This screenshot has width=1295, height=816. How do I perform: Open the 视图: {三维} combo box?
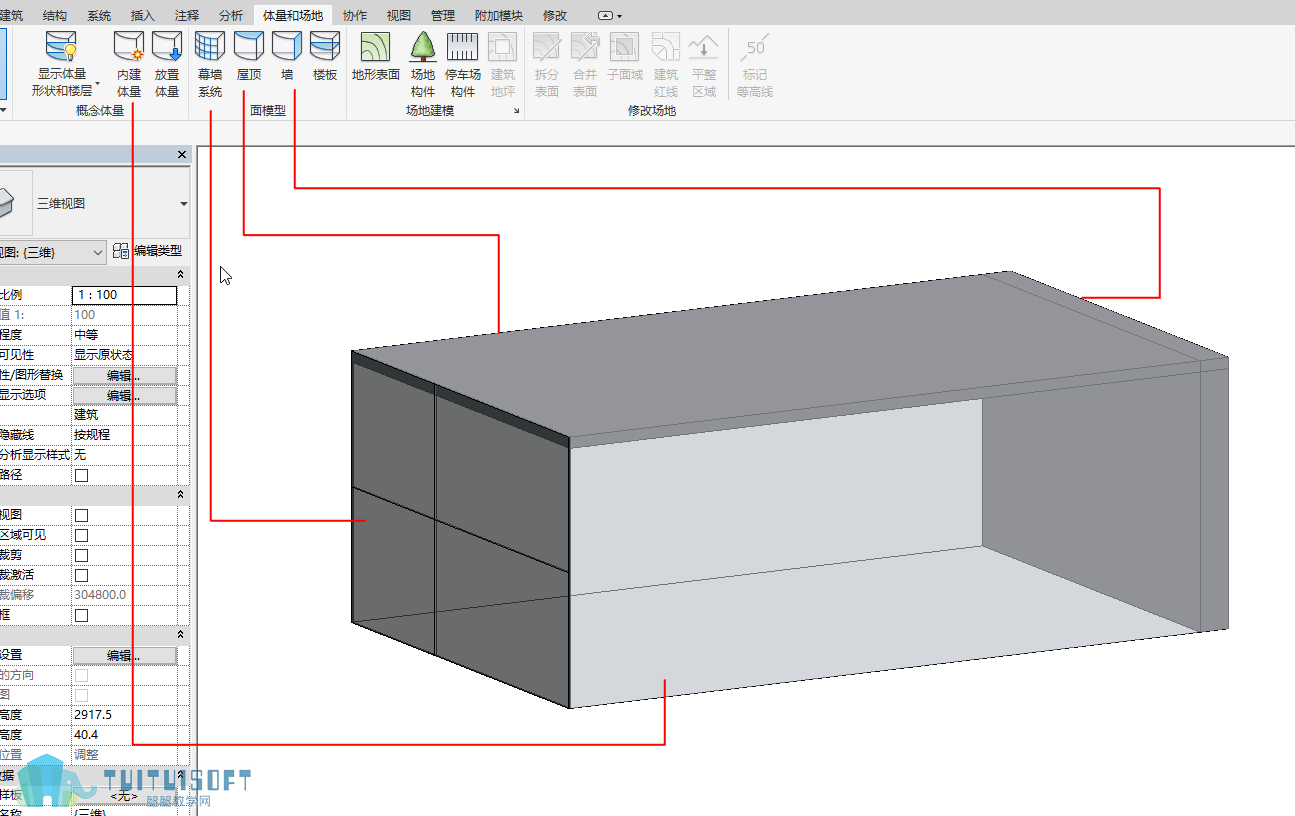tap(52, 252)
